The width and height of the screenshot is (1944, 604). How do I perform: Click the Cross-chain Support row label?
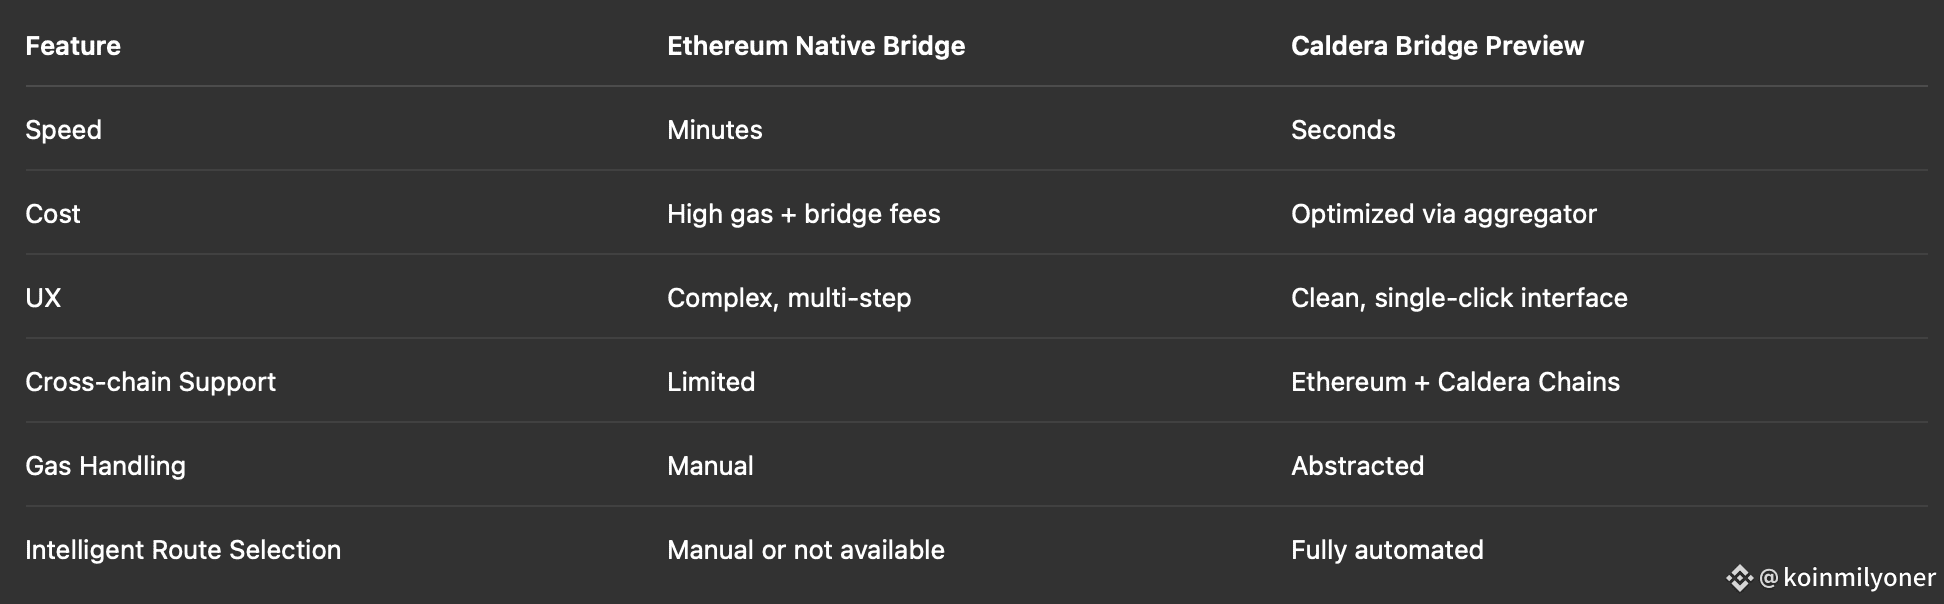150,382
